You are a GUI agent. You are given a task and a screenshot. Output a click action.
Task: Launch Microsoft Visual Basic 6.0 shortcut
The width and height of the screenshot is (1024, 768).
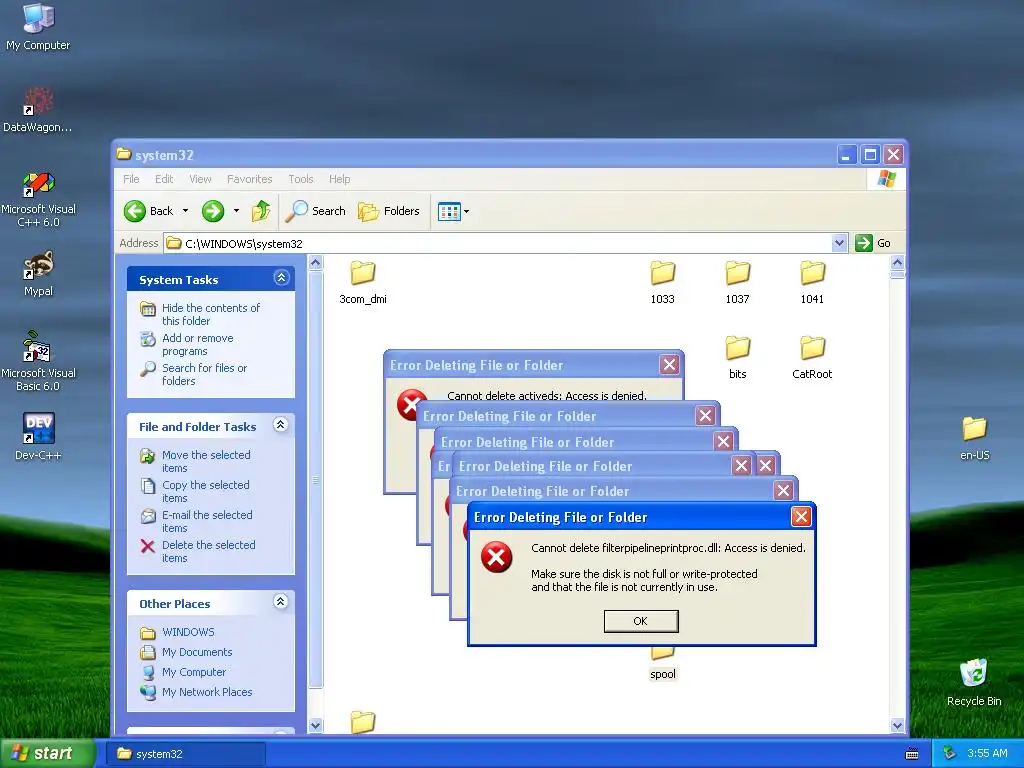coord(38,361)
